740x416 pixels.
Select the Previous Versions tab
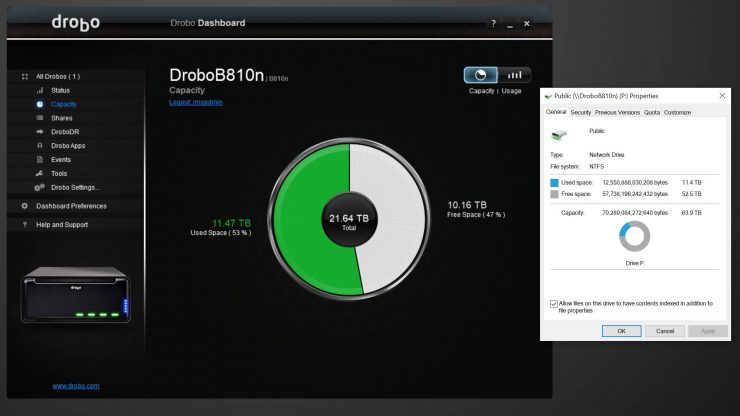point(617,112)
